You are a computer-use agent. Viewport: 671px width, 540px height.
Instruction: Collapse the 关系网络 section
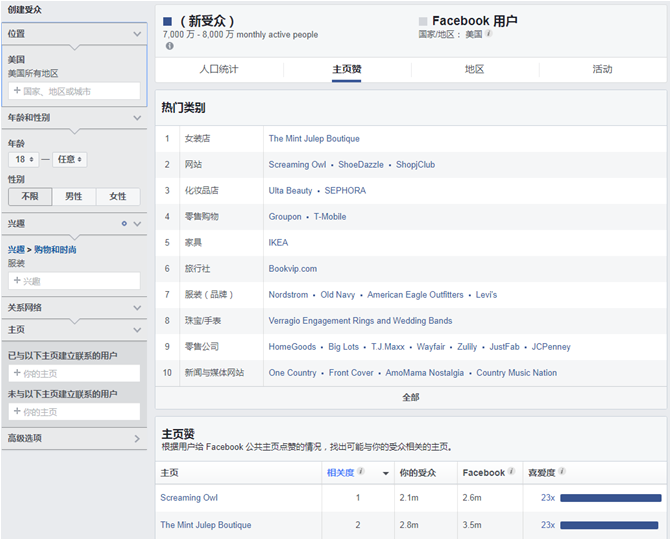pyautogui.click(x=137, y=308)
